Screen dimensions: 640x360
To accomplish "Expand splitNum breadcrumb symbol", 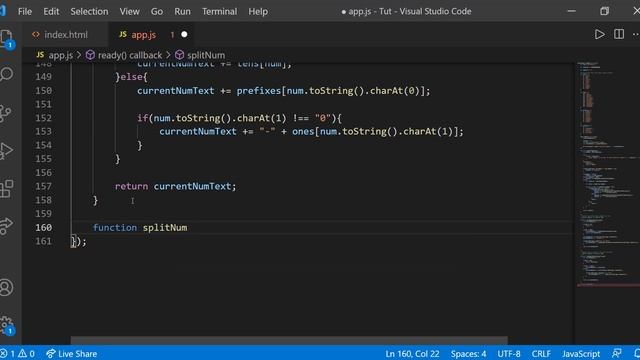I will pyautogui.click(x=206, y=55).
